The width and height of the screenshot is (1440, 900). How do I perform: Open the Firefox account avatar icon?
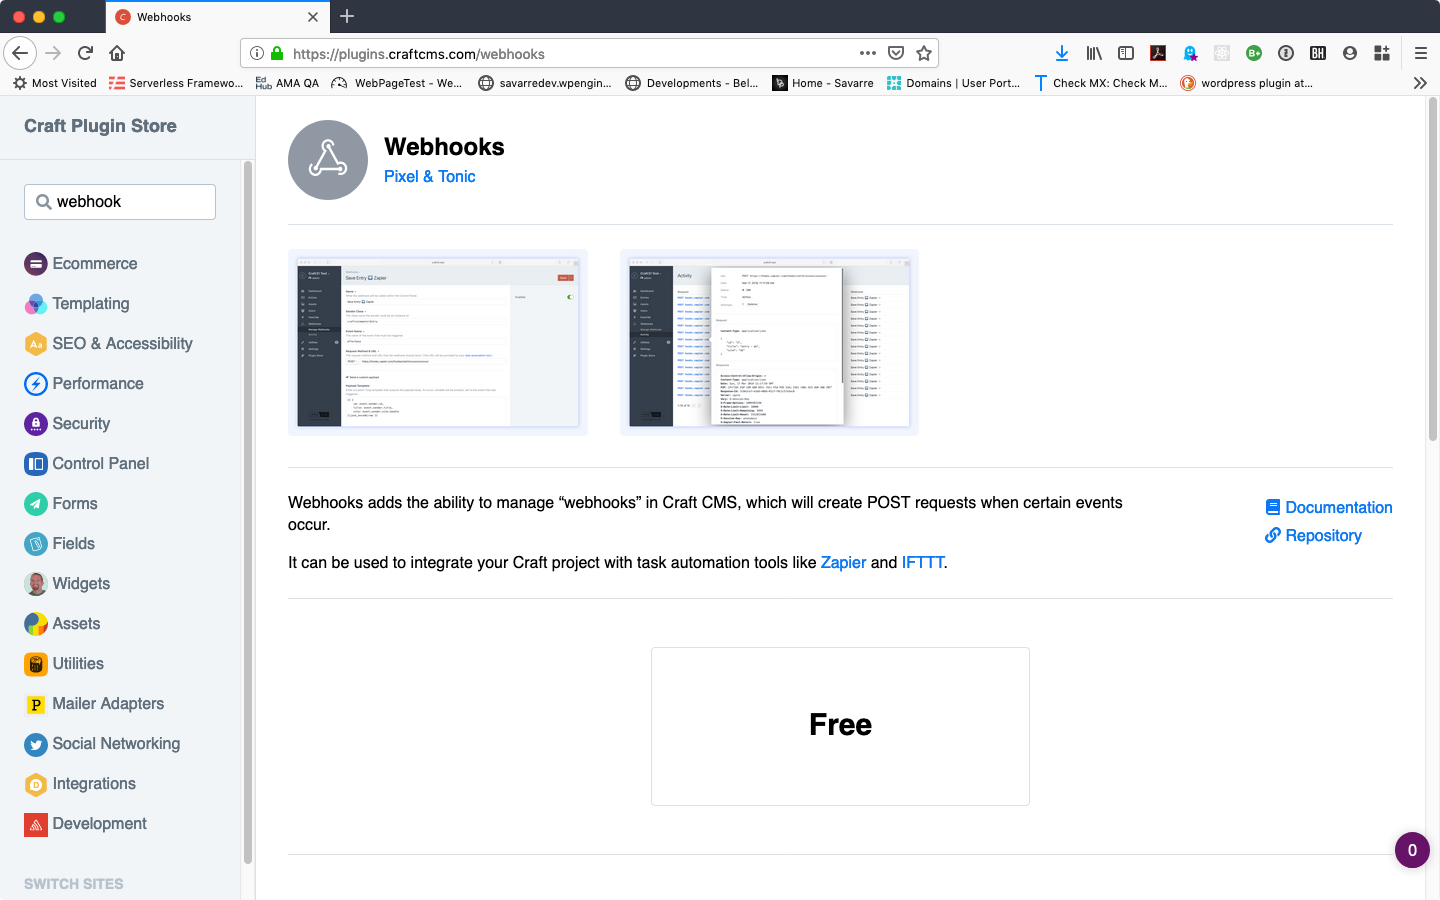tap(1350, 53)
